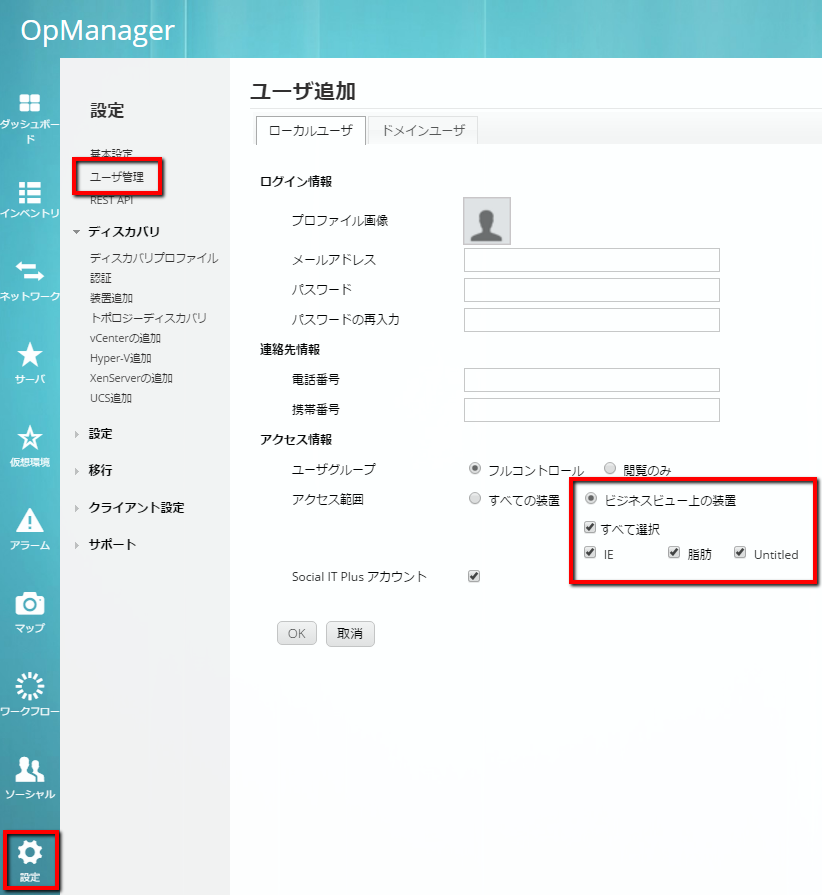822x895 pixels.
Task: Open the Virtual environment (仮想環境) icon
Action: tap(30, 438)
